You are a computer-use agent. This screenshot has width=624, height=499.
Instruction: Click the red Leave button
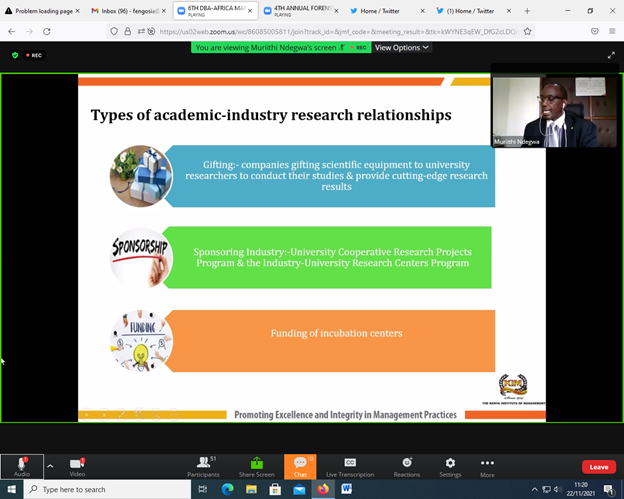pyautogui.click(x=598, y=466)
